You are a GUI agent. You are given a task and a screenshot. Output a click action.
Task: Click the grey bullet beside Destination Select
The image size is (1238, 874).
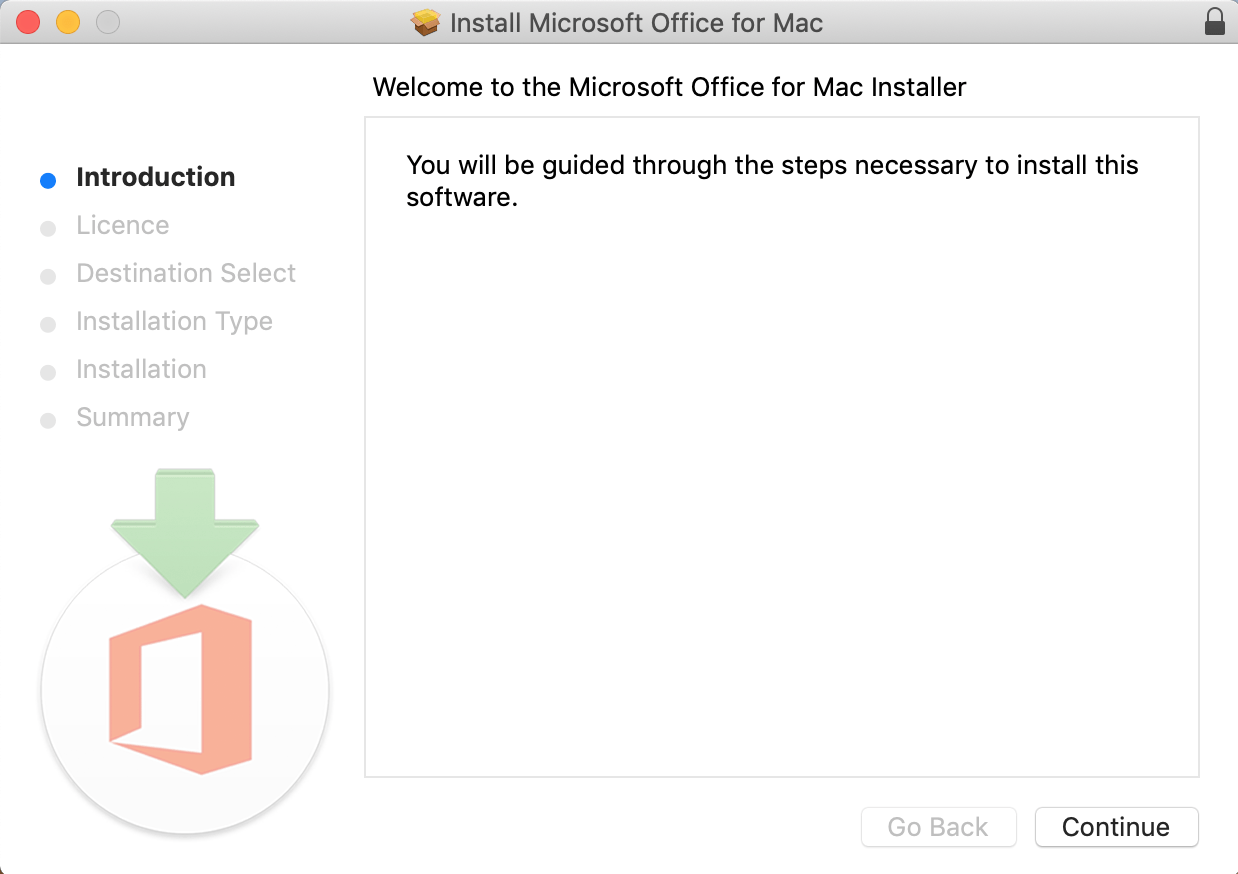[47, 277]
